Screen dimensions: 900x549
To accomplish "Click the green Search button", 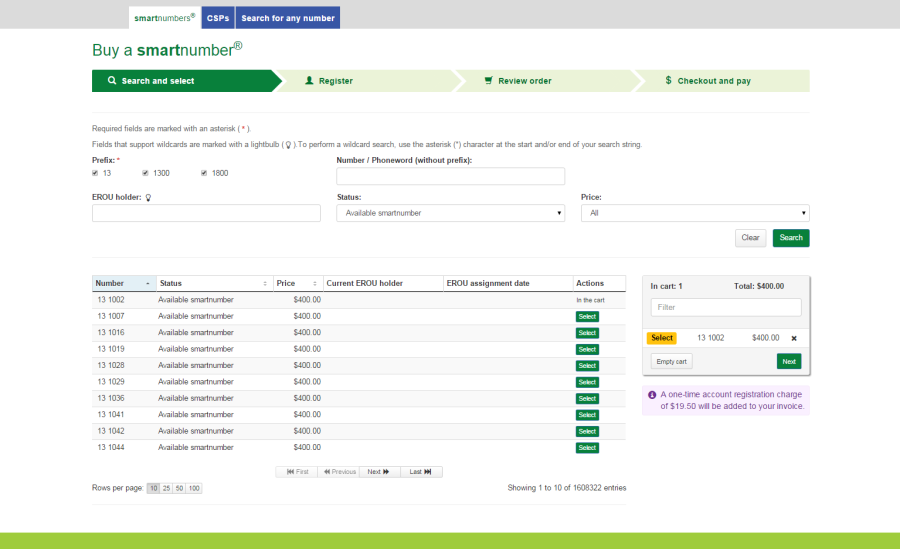I will point(791,238).
